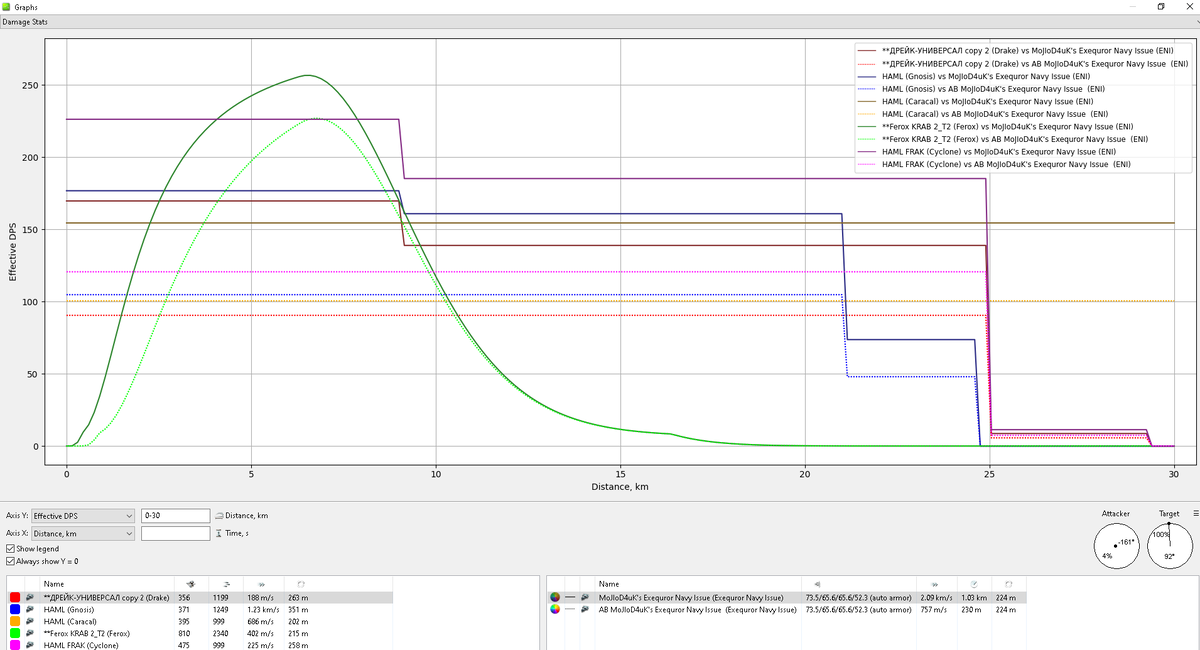This screenshot has height=650, width=1200.
Task: Select the AB MoJIoD4uK's Exequror Navy Issue target row
Action: click(787, 609)
